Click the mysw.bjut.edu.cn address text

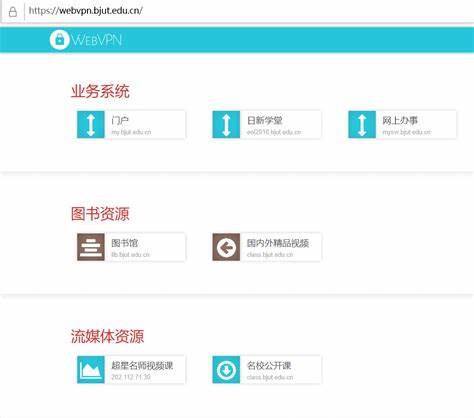[406, 132]
